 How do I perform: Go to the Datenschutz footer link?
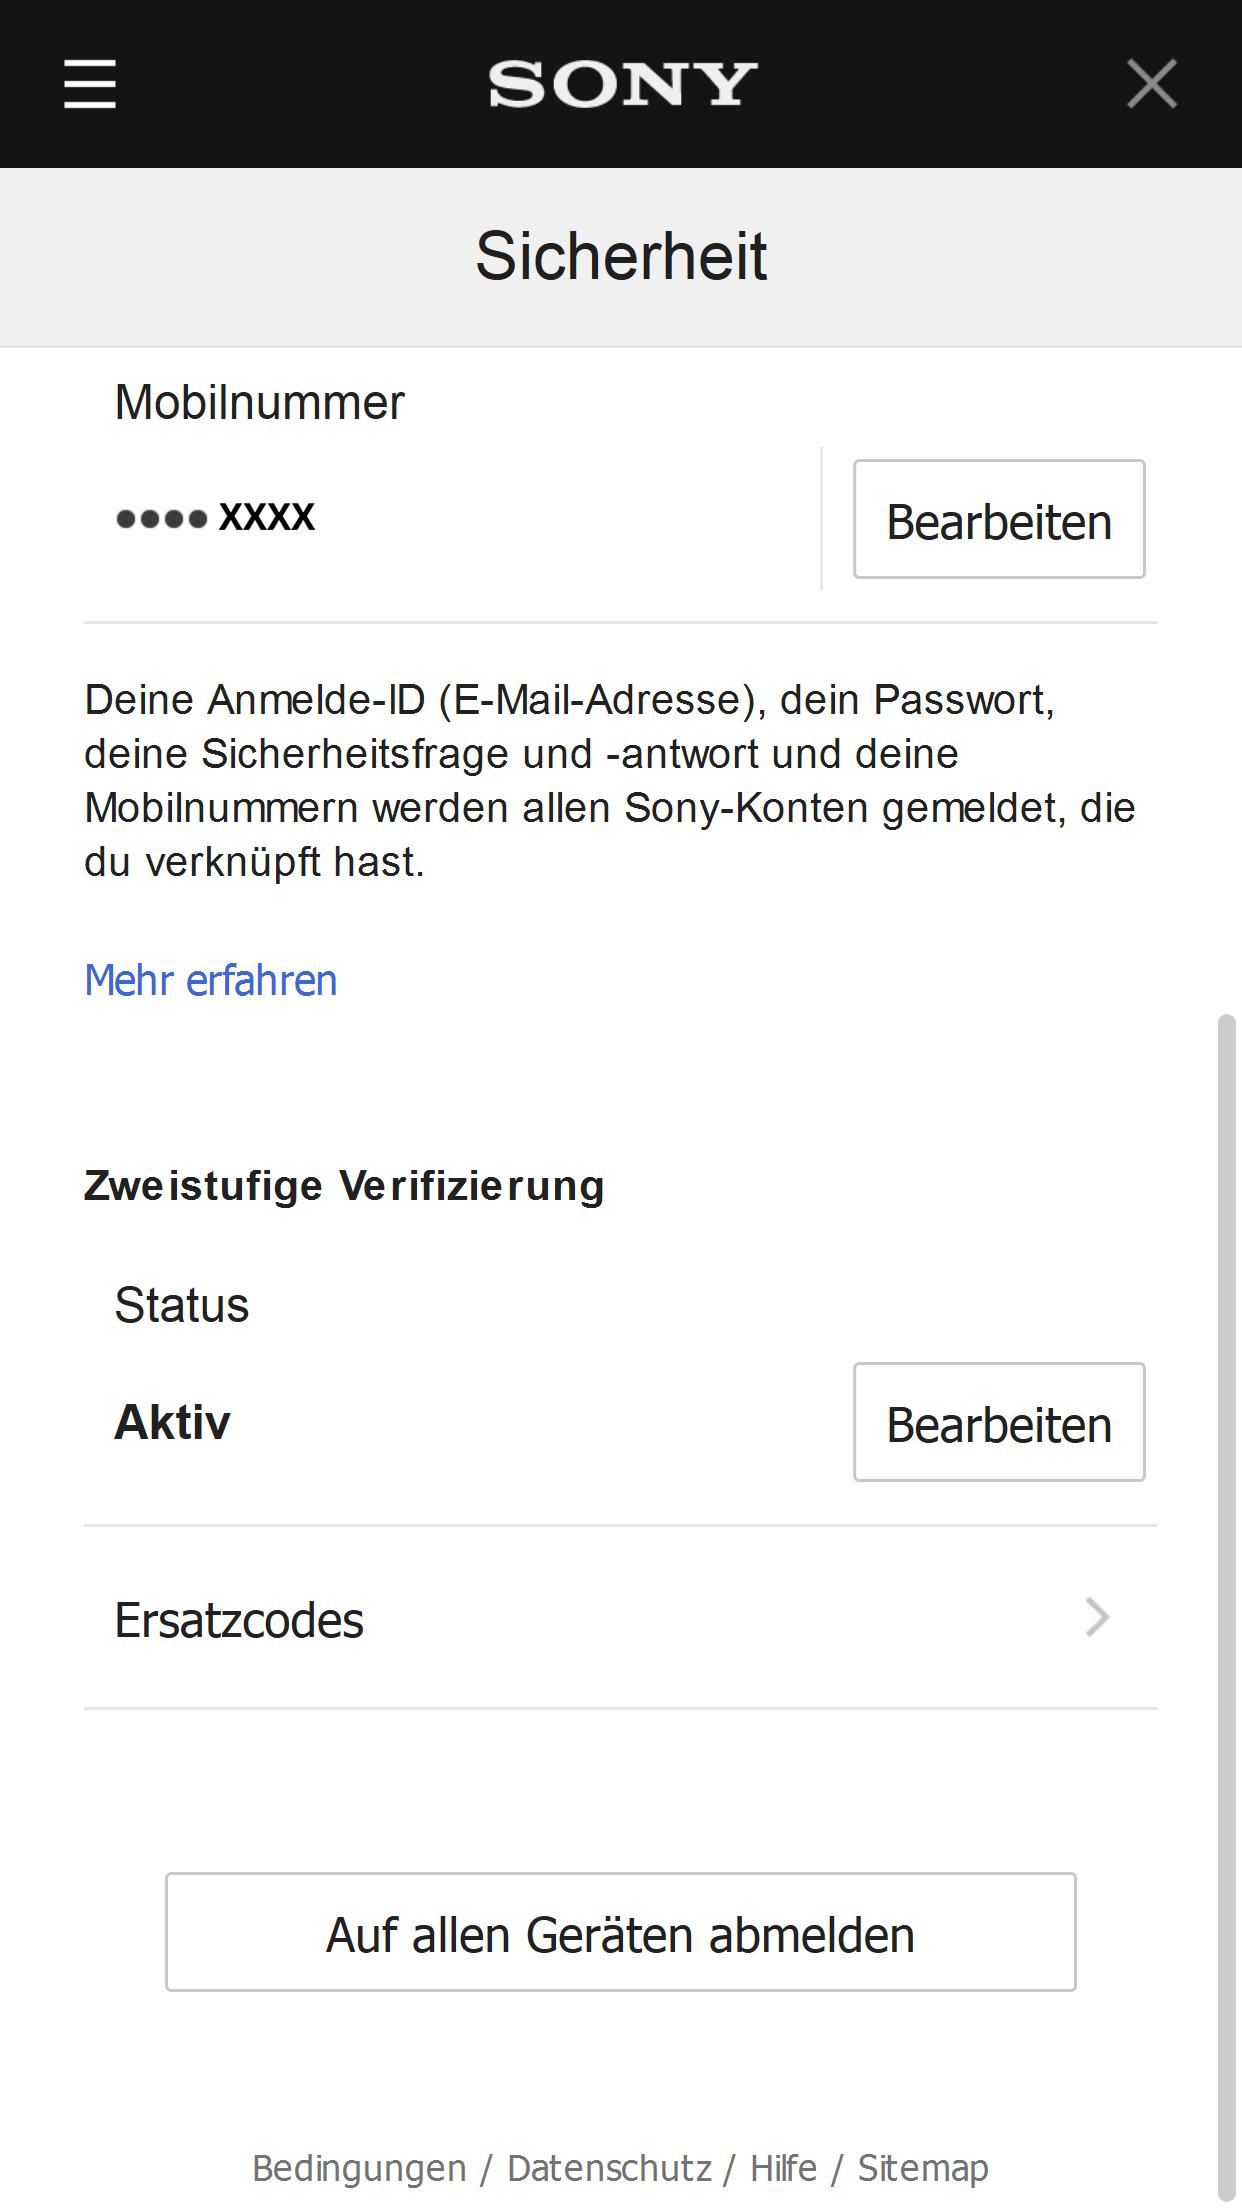(609, 2168)
